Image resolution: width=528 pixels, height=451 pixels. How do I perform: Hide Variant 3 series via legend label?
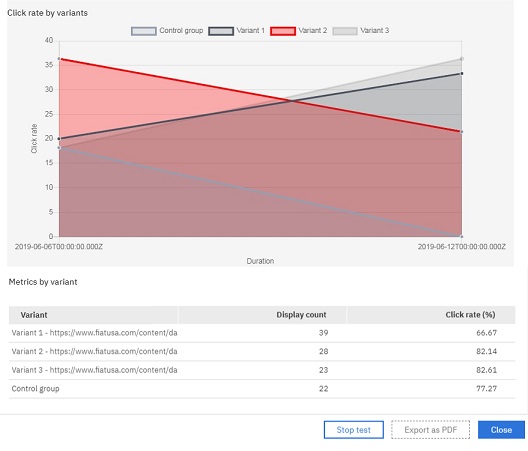374,31
